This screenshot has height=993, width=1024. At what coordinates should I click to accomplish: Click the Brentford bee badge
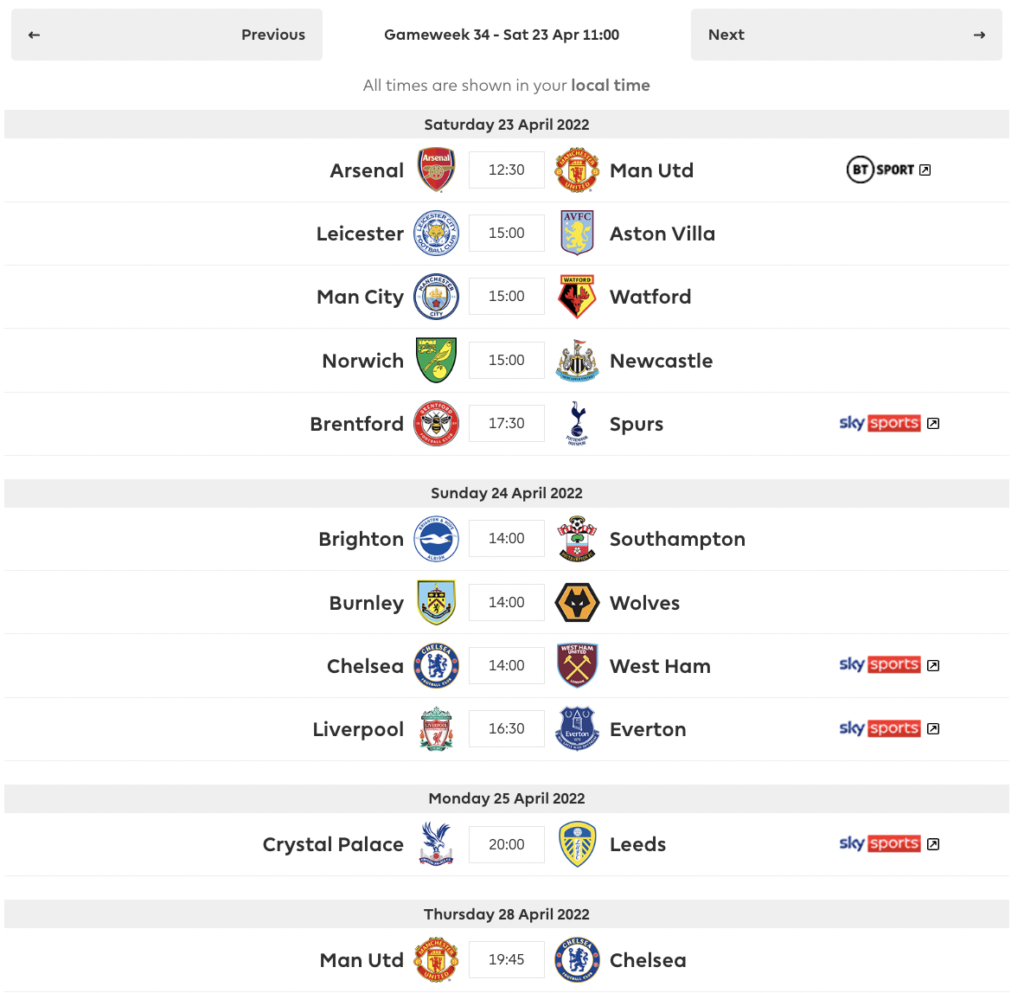[x=436, y=423]
